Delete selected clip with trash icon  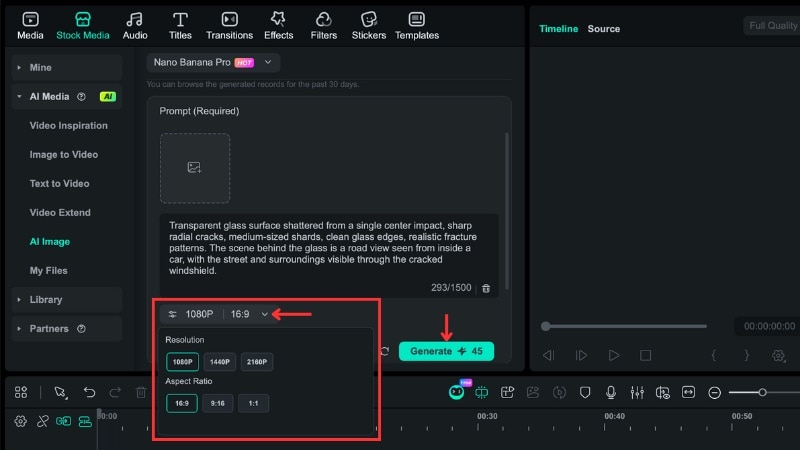pos(141,392)
